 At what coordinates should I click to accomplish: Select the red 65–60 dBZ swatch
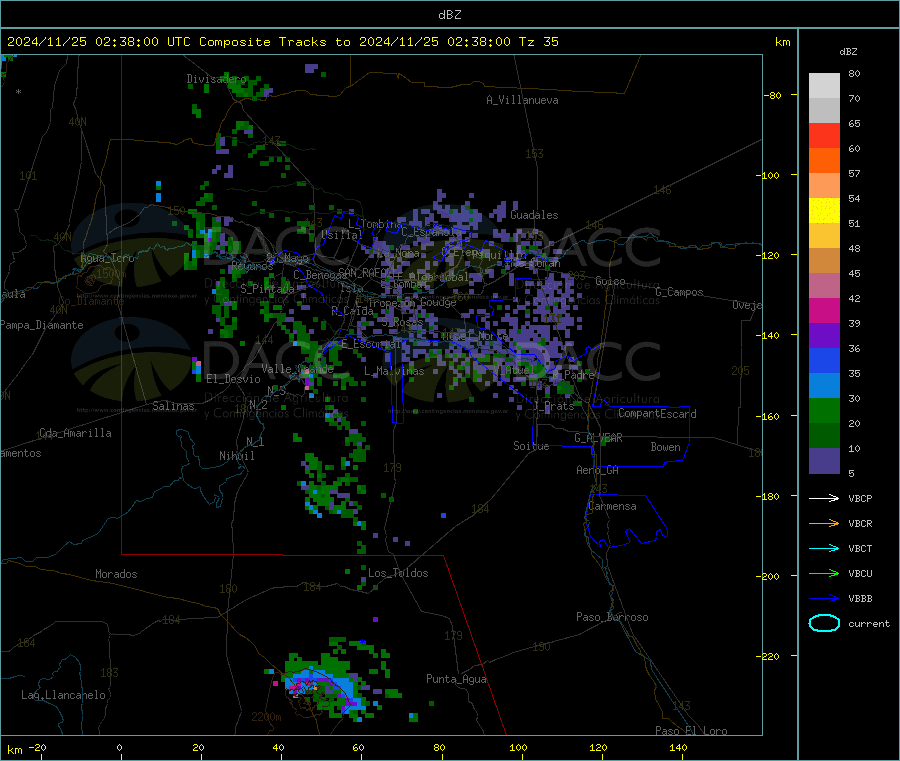824,135
